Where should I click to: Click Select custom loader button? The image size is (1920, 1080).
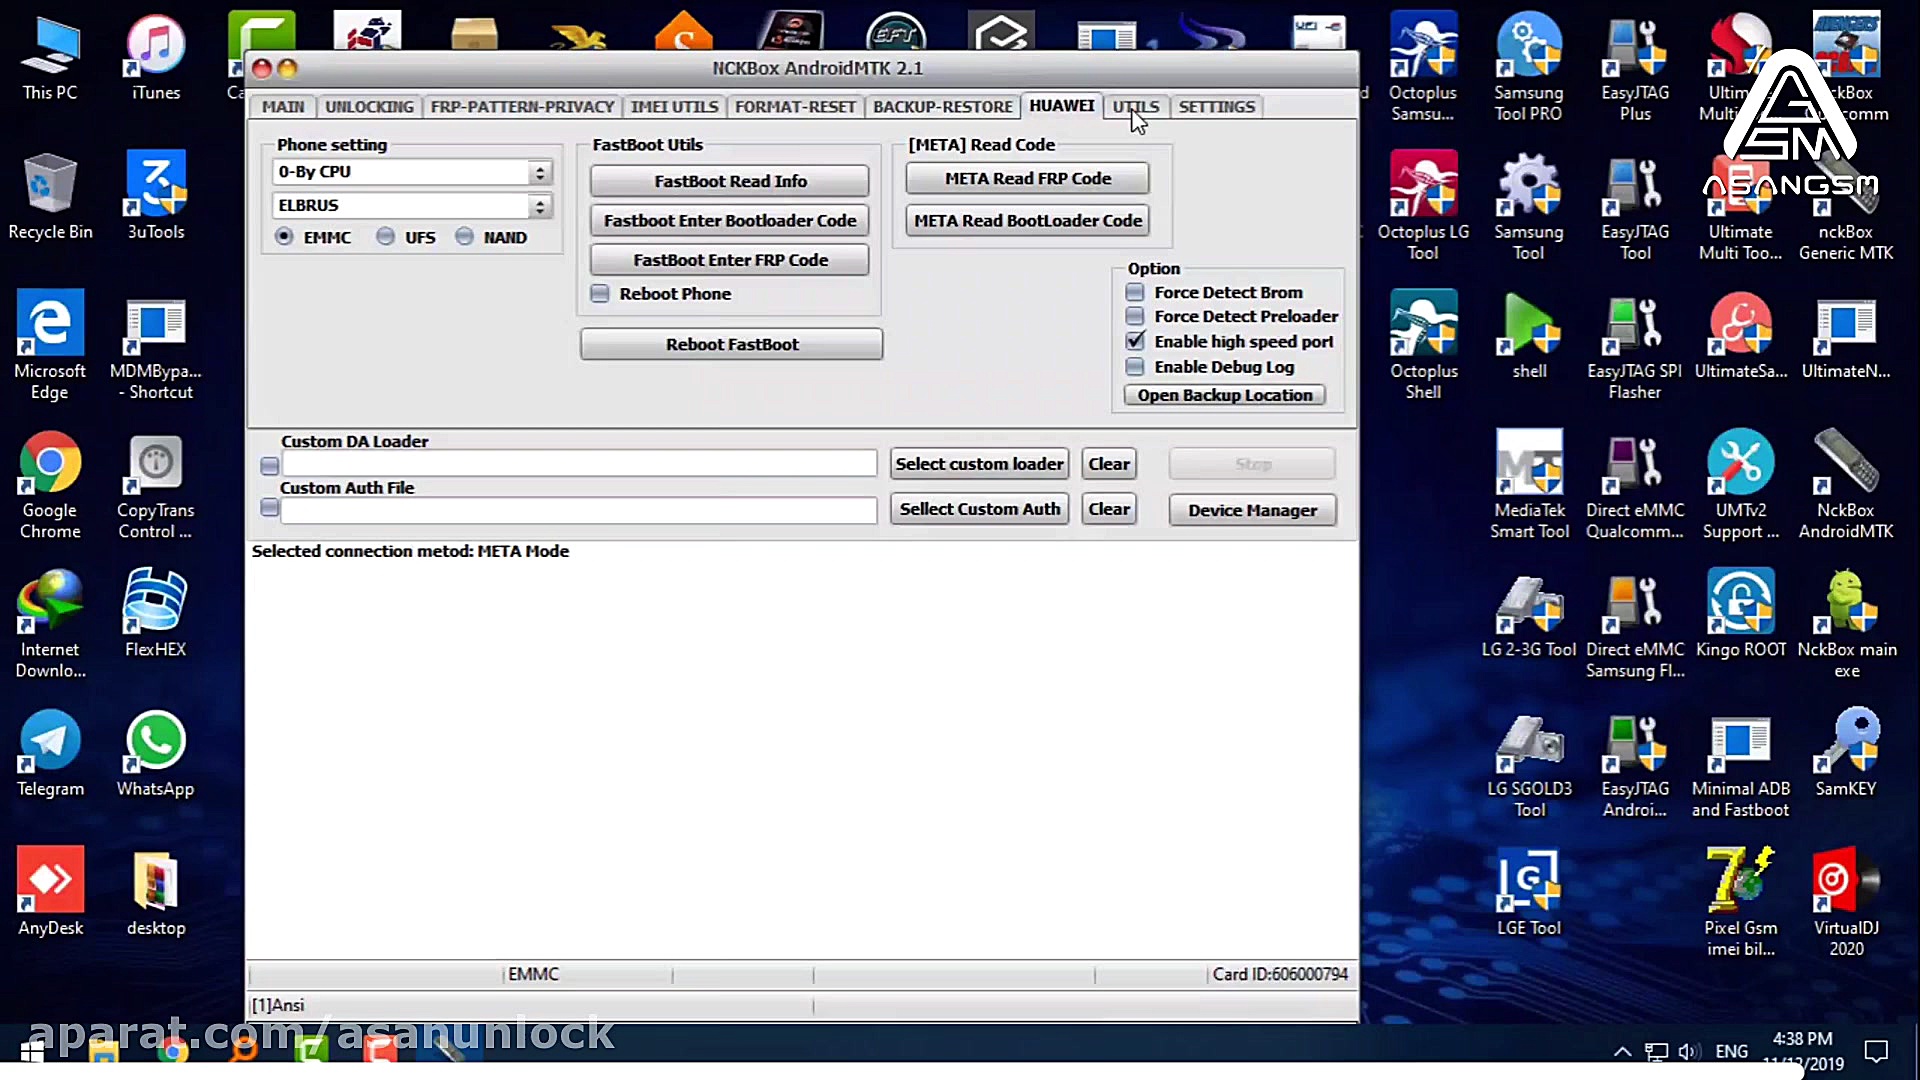click(x=980, y=464)
